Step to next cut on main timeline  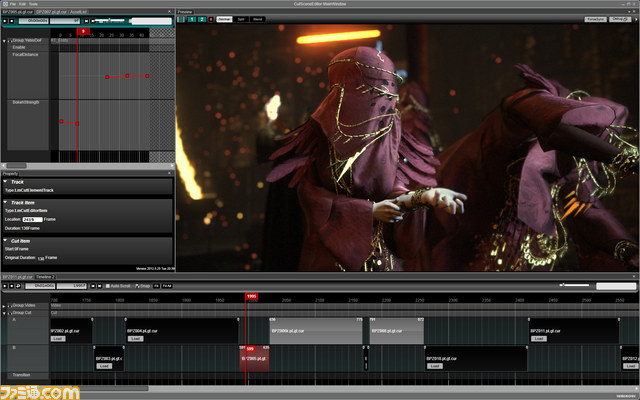(x=99, y=286)
